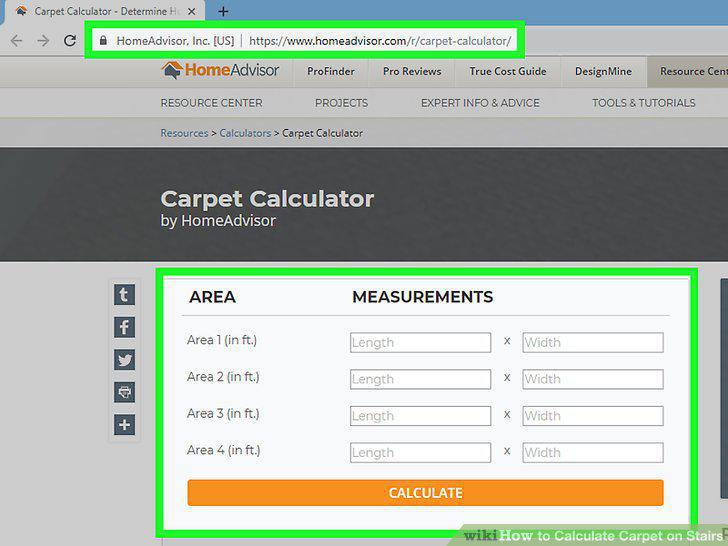This screenshot has width=728, height=546.
Task: Click the browser forward arrow
Action: pyautogui.click(x=43, y=41)
